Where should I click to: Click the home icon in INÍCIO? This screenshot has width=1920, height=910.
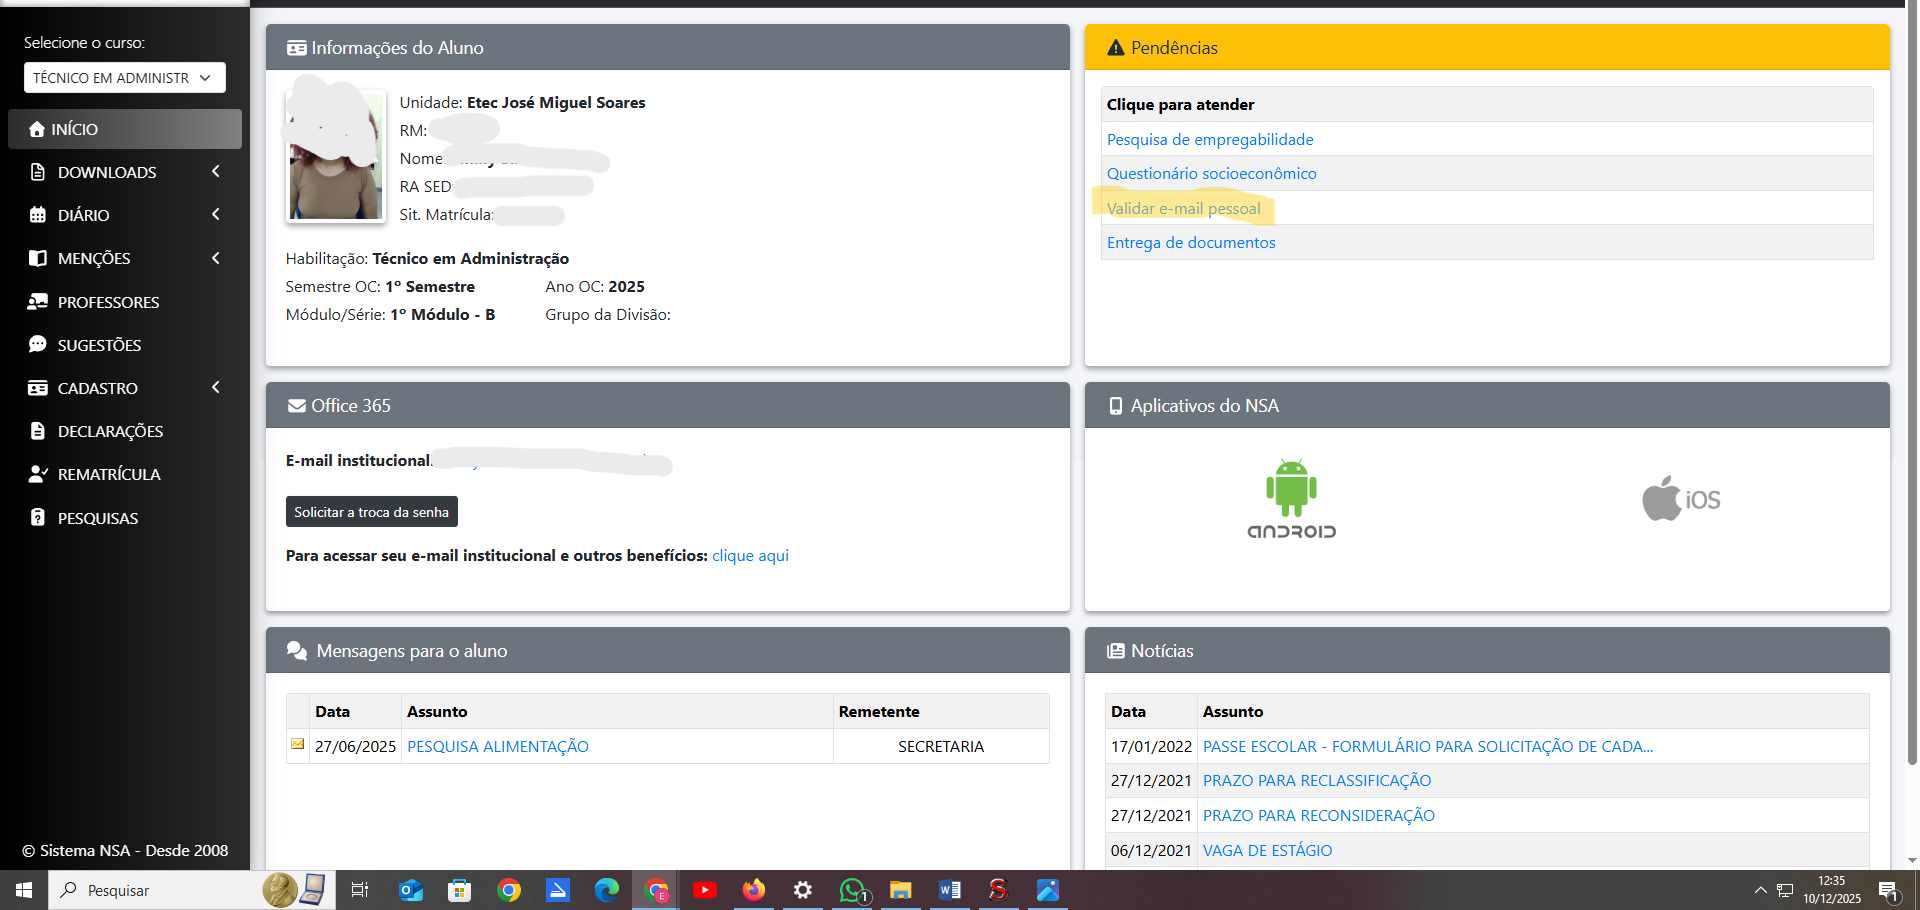pos(37,129)
